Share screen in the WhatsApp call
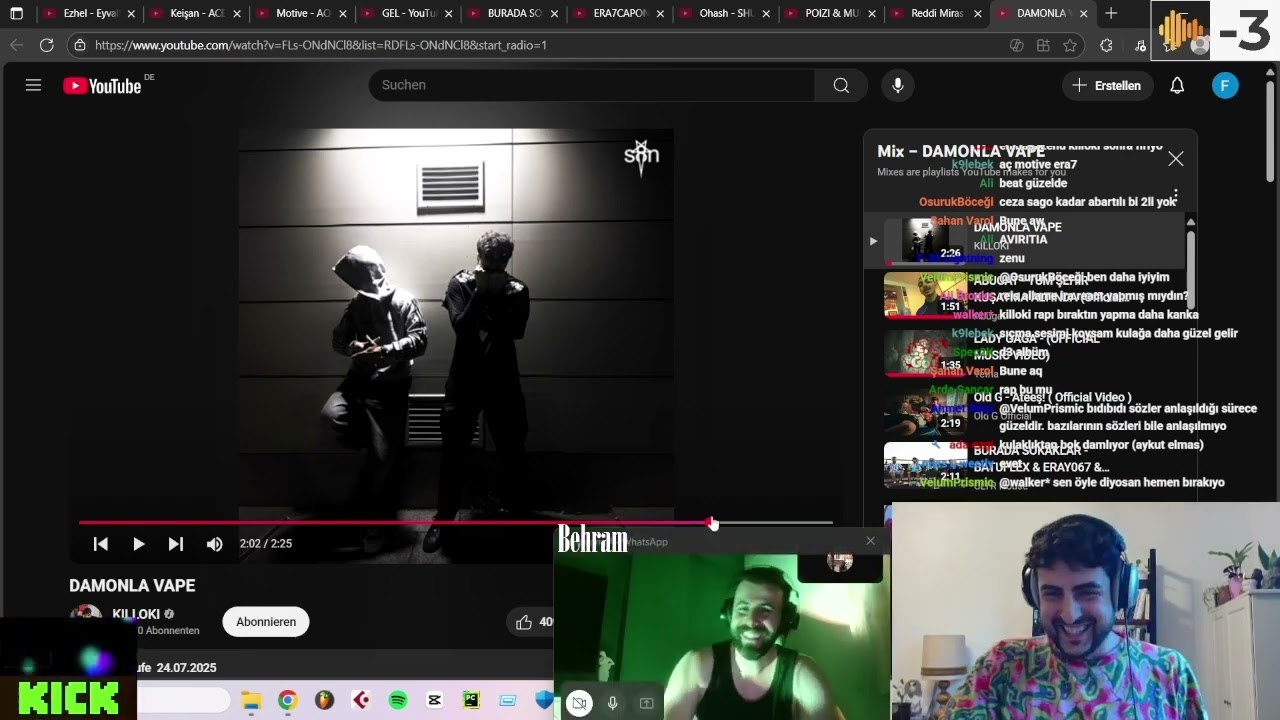 click(x=646, y=703)
